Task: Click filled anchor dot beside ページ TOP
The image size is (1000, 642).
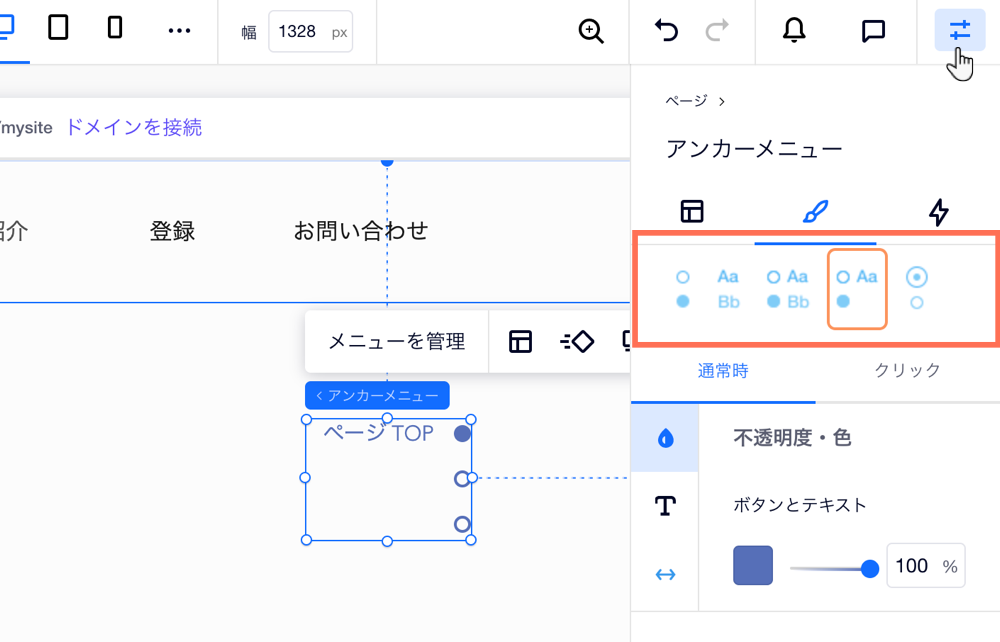Action: click(x=462, y=434)
